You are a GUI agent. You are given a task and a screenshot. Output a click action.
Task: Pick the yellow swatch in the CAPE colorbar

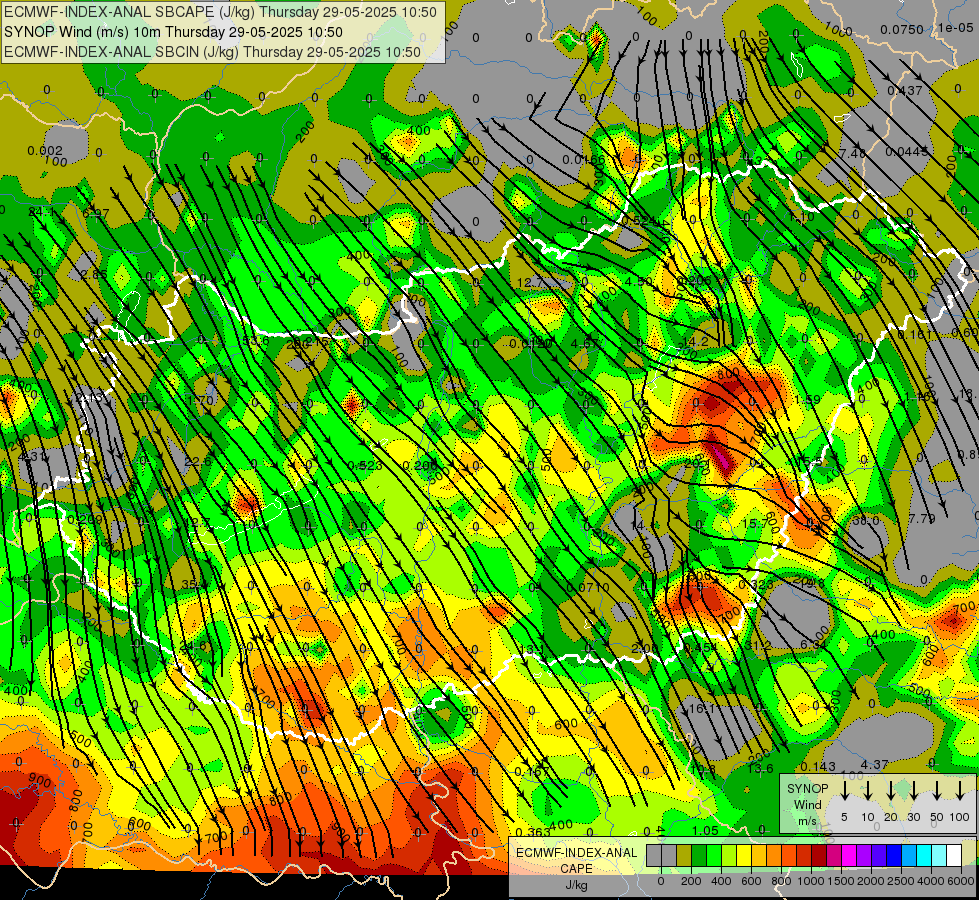[744, 855]
